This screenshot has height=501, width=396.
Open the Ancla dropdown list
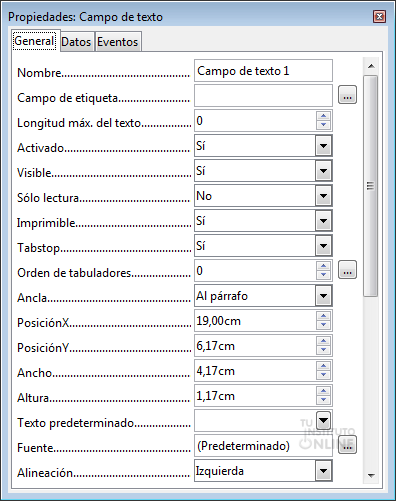(x=323, y=296)
